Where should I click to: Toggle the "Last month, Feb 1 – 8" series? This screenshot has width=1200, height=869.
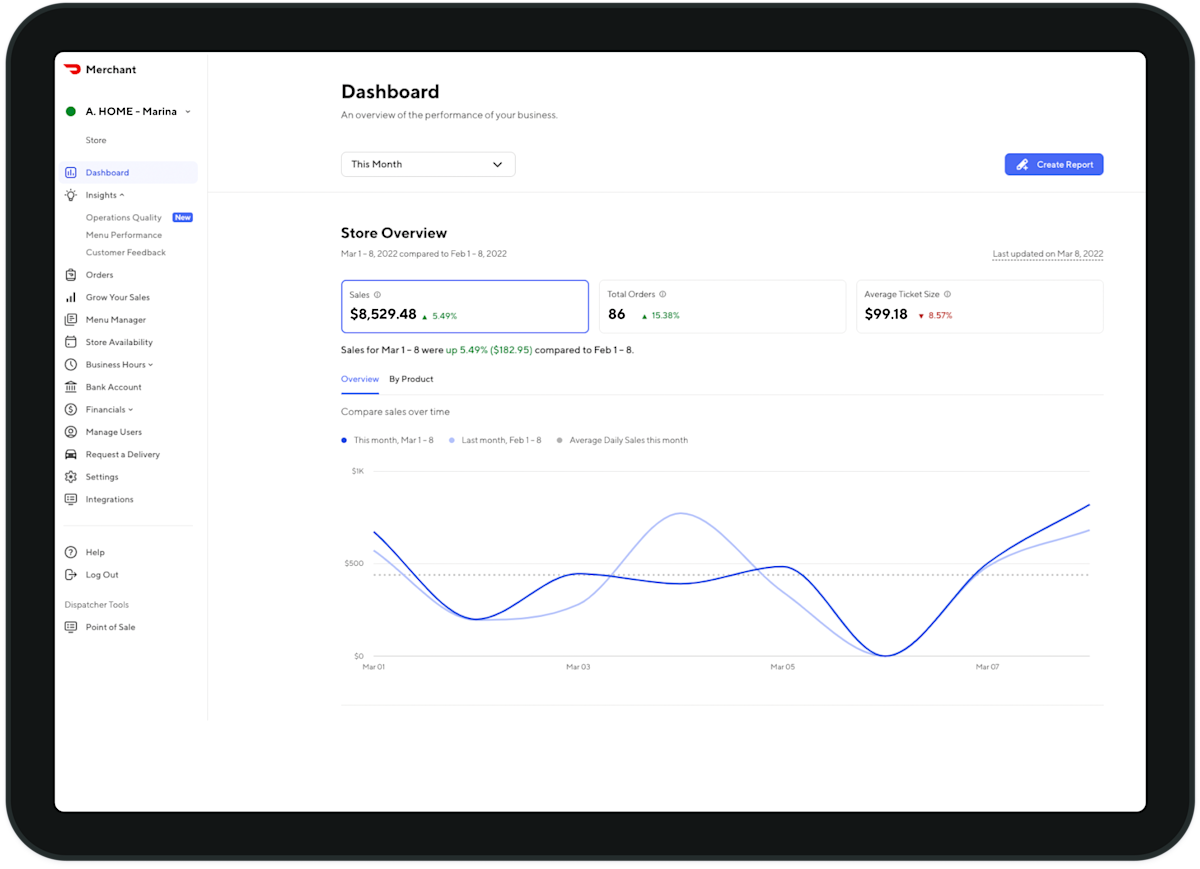497,440
